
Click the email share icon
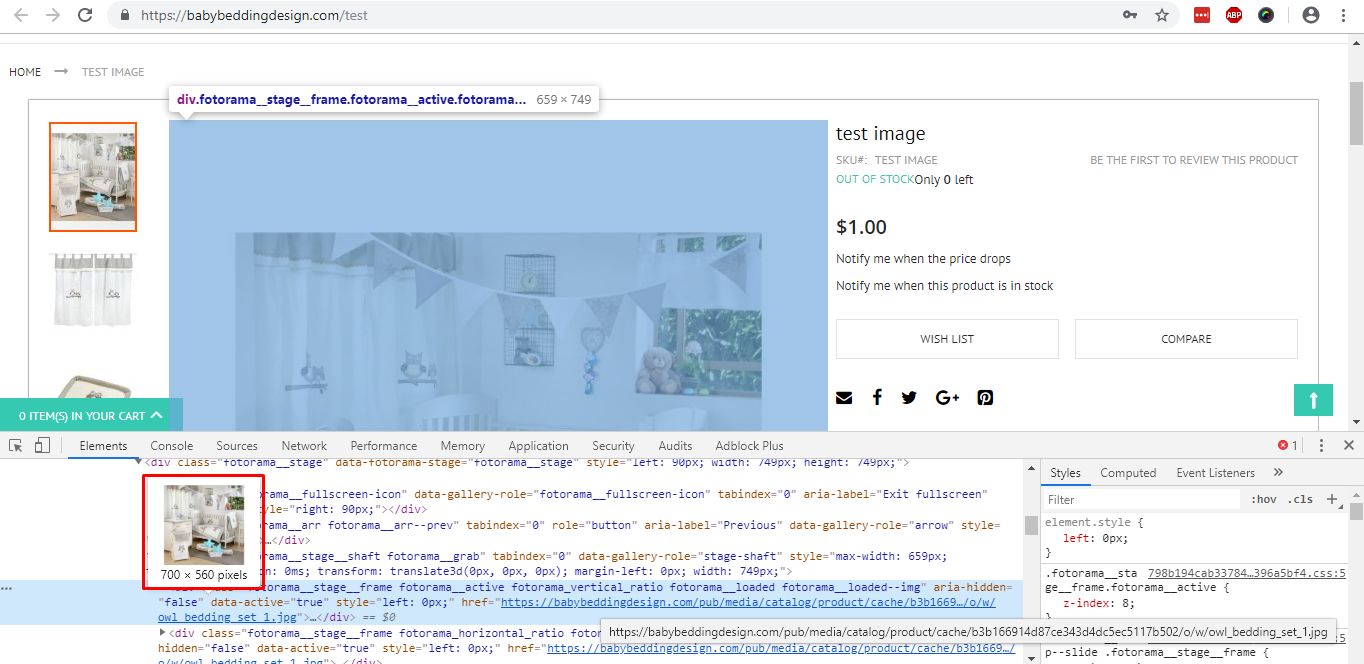coord(844,398)
